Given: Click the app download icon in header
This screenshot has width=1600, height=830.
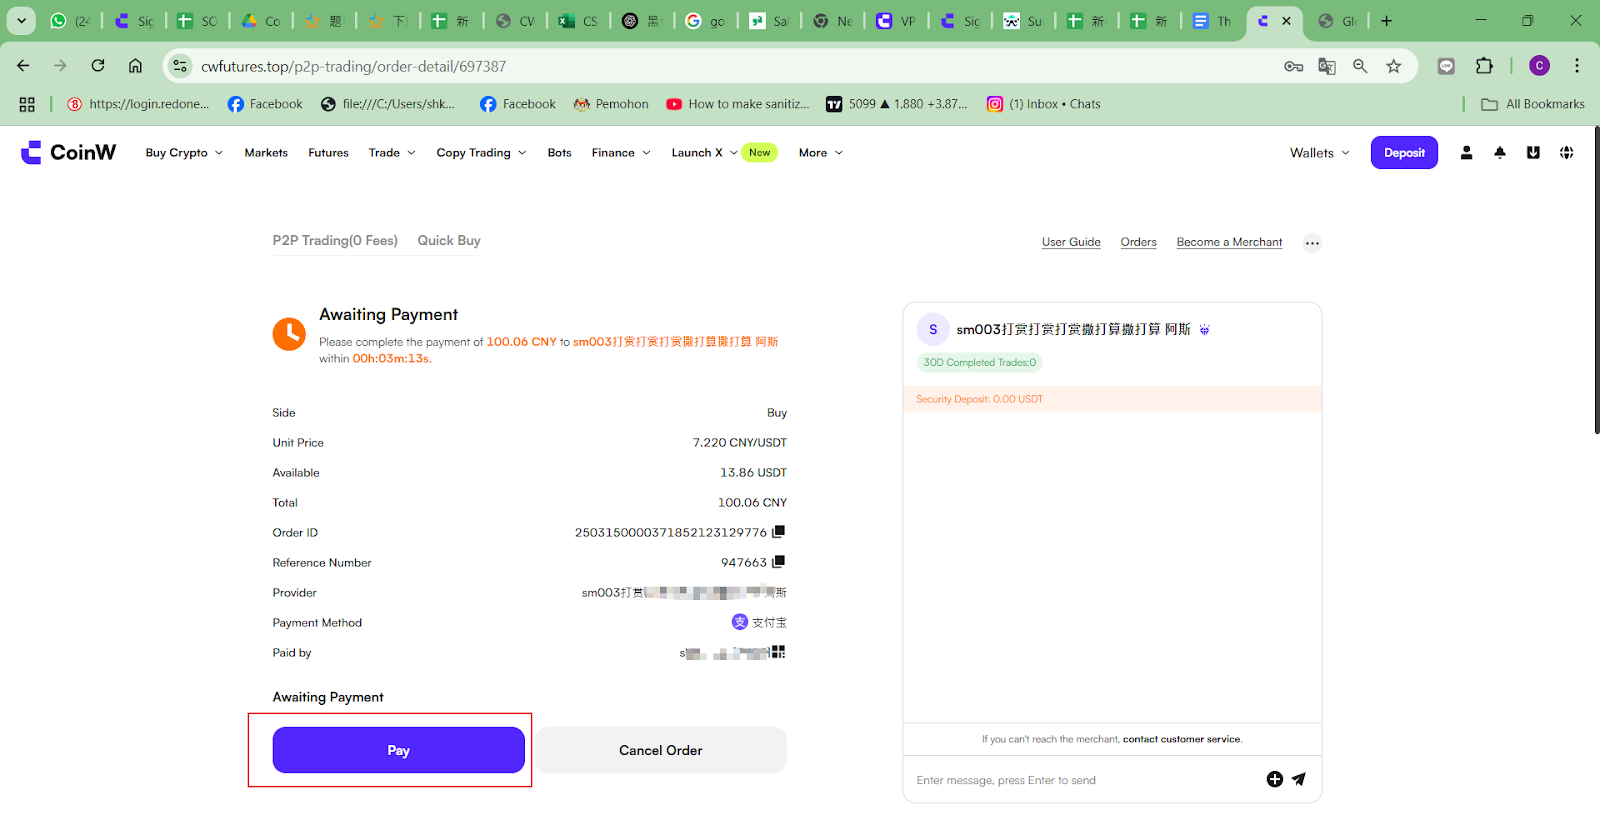Looking at the screenshot, I should click(x=1533, y=153).
